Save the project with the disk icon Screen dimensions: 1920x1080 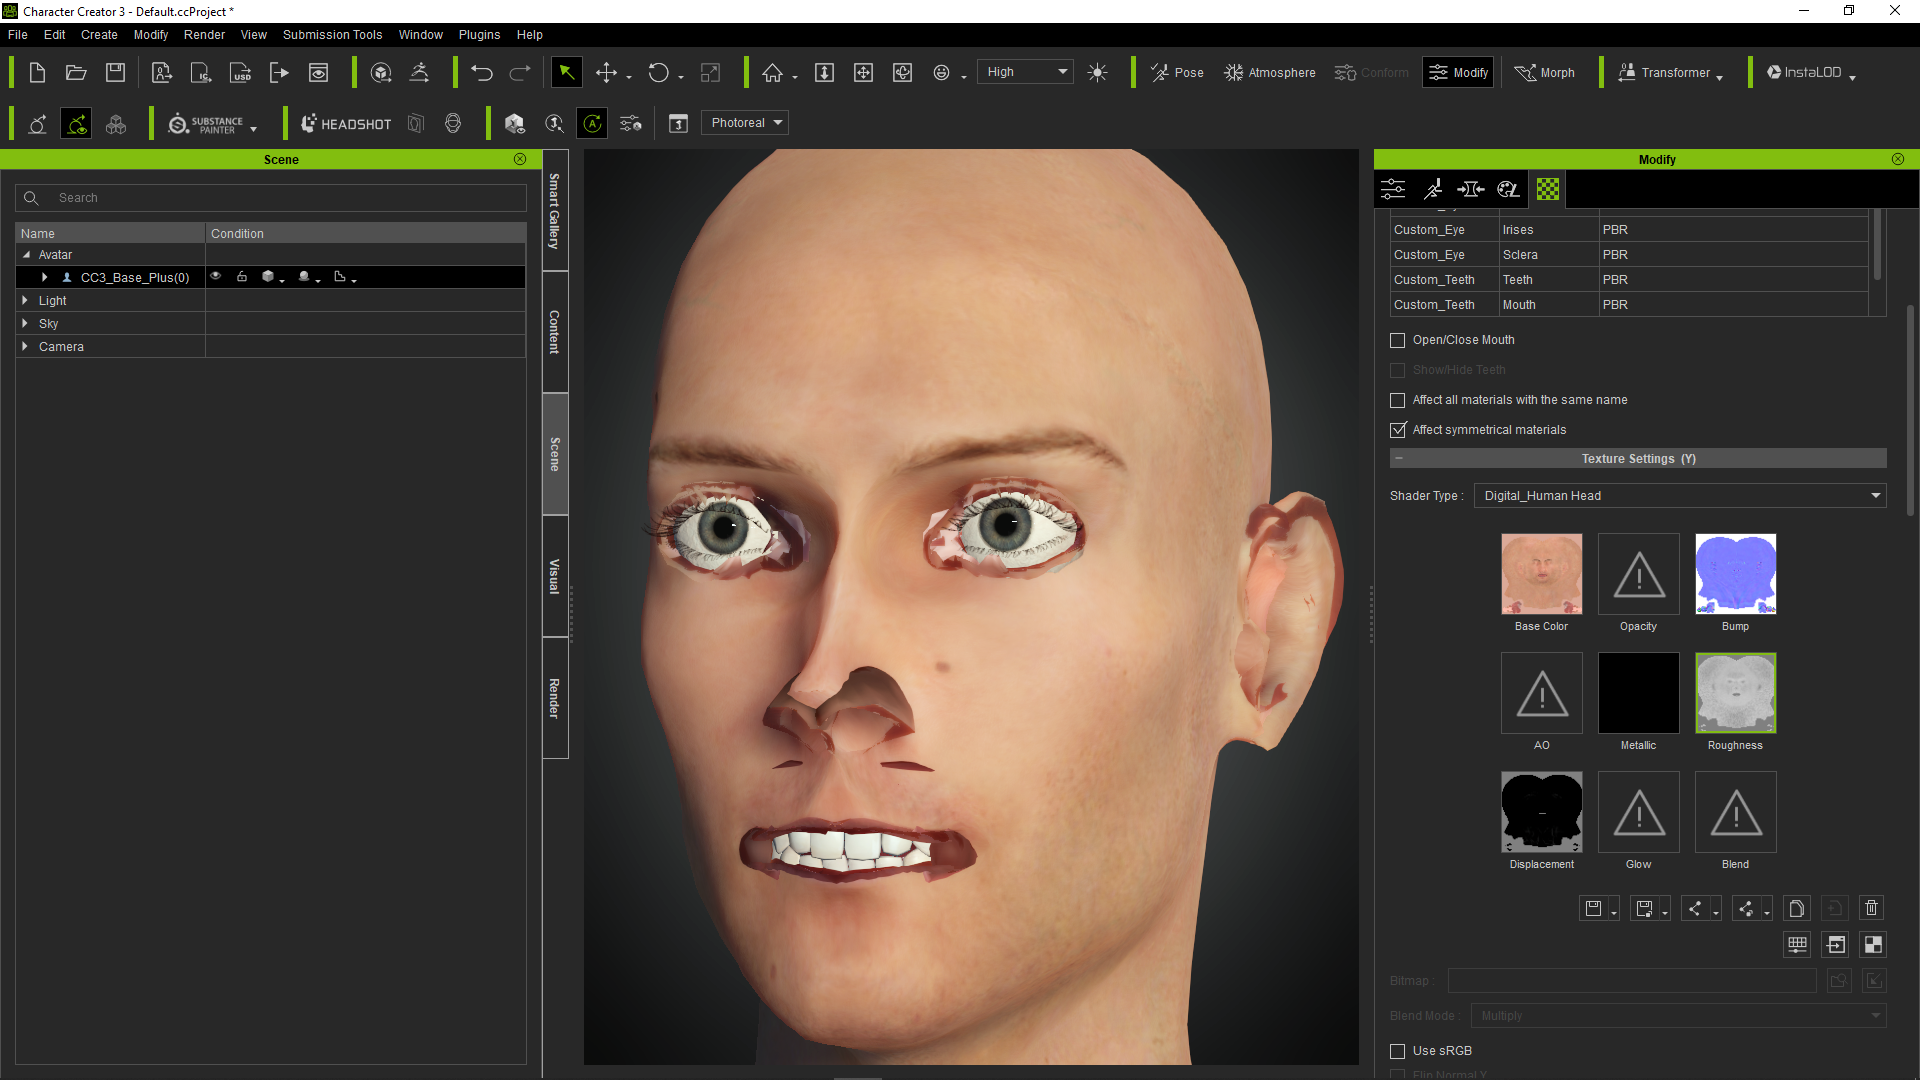pos(115,72)
